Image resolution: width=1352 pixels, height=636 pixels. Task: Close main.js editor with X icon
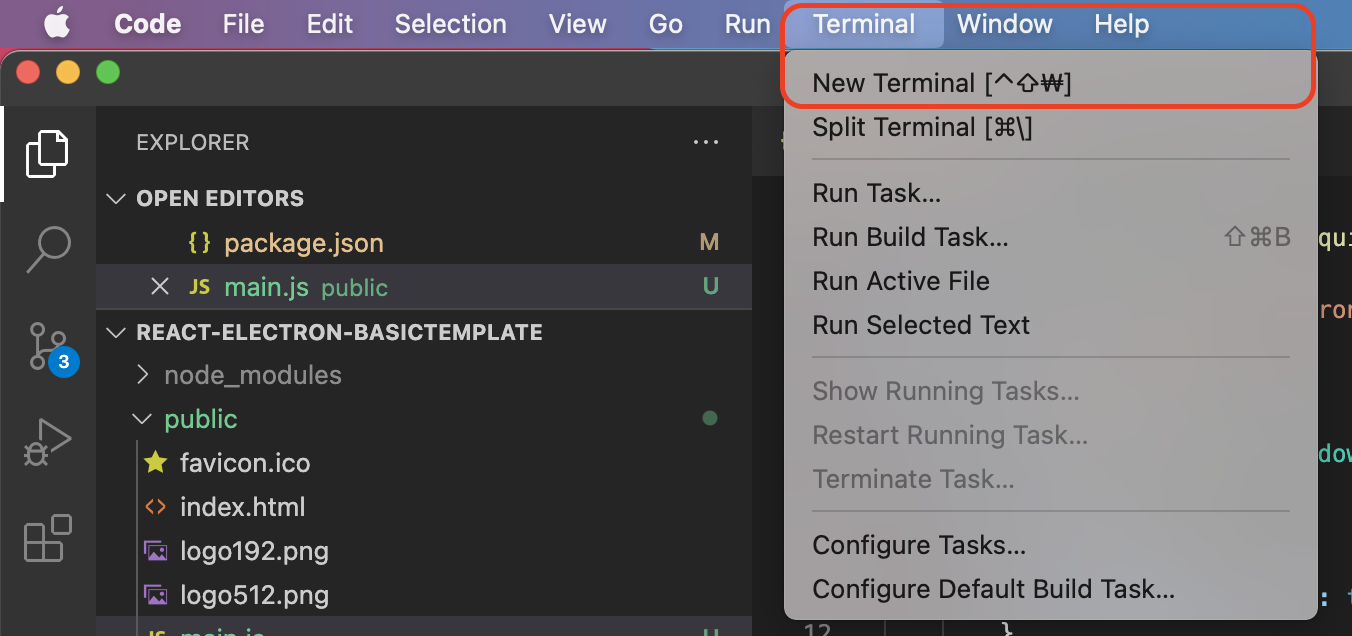159,287
